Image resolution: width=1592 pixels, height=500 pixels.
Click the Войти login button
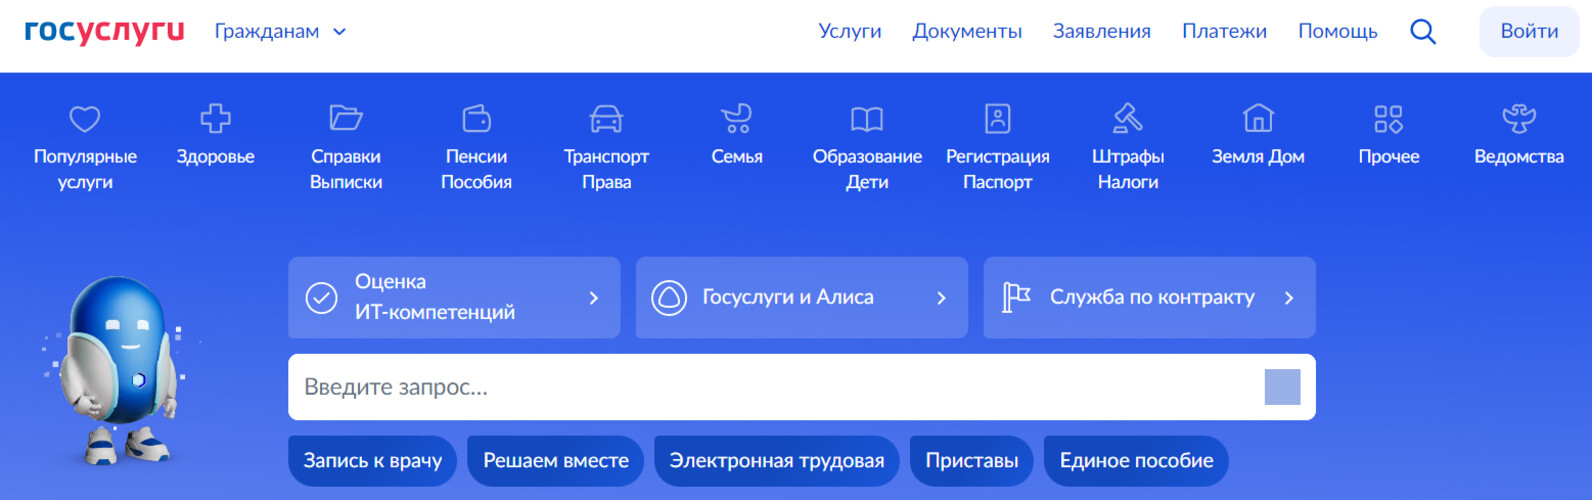1529,32
